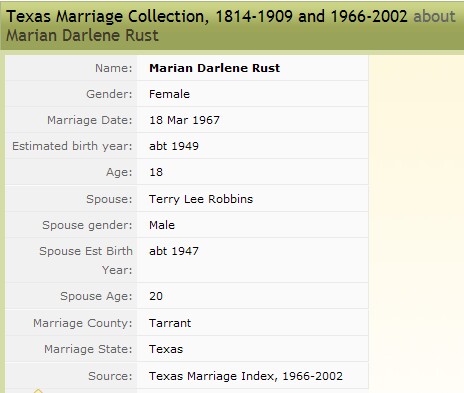Click the abt 1947 spouse birth year

pyautogui.click(x=174, y=251)
